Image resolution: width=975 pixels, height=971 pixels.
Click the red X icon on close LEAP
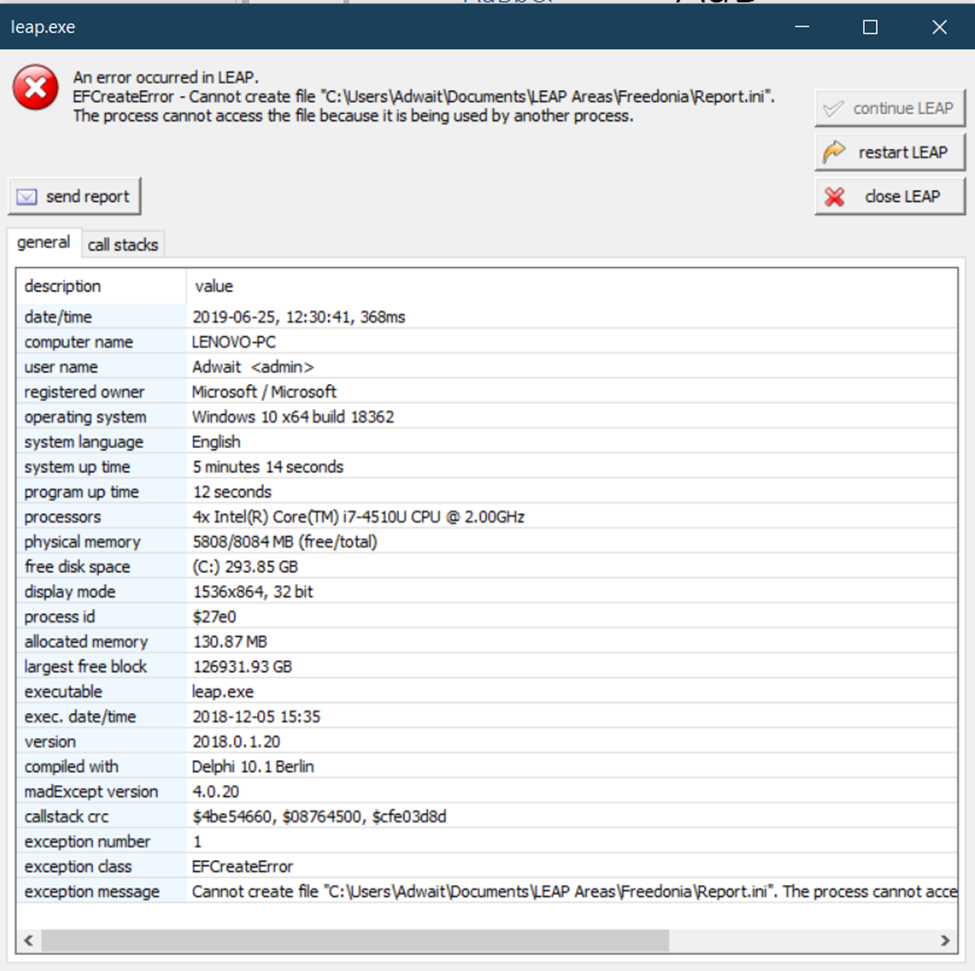tap(834, 197)
